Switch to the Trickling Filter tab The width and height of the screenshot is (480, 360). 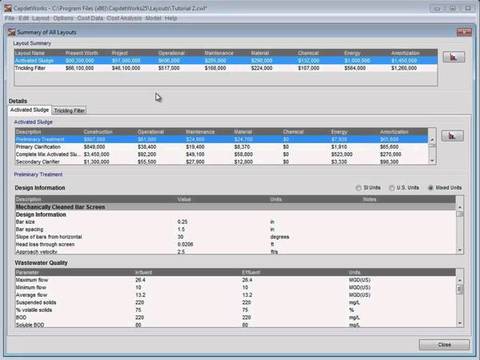[x=69, y=110]
